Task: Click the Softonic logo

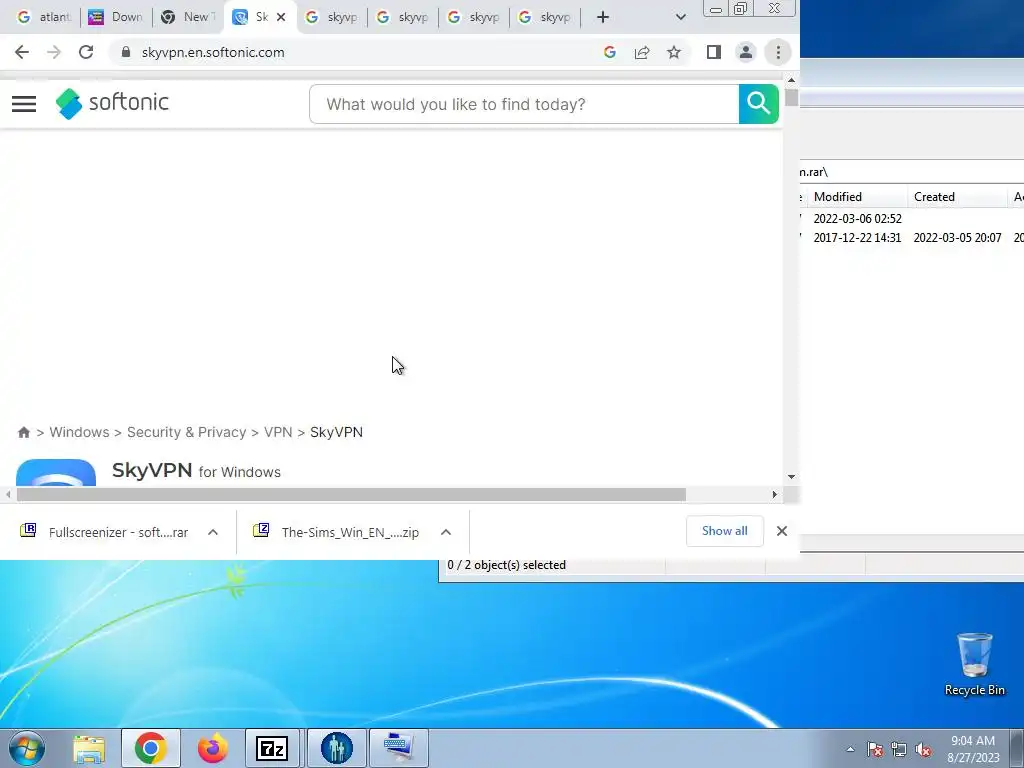Action: [x=112, y=103]
